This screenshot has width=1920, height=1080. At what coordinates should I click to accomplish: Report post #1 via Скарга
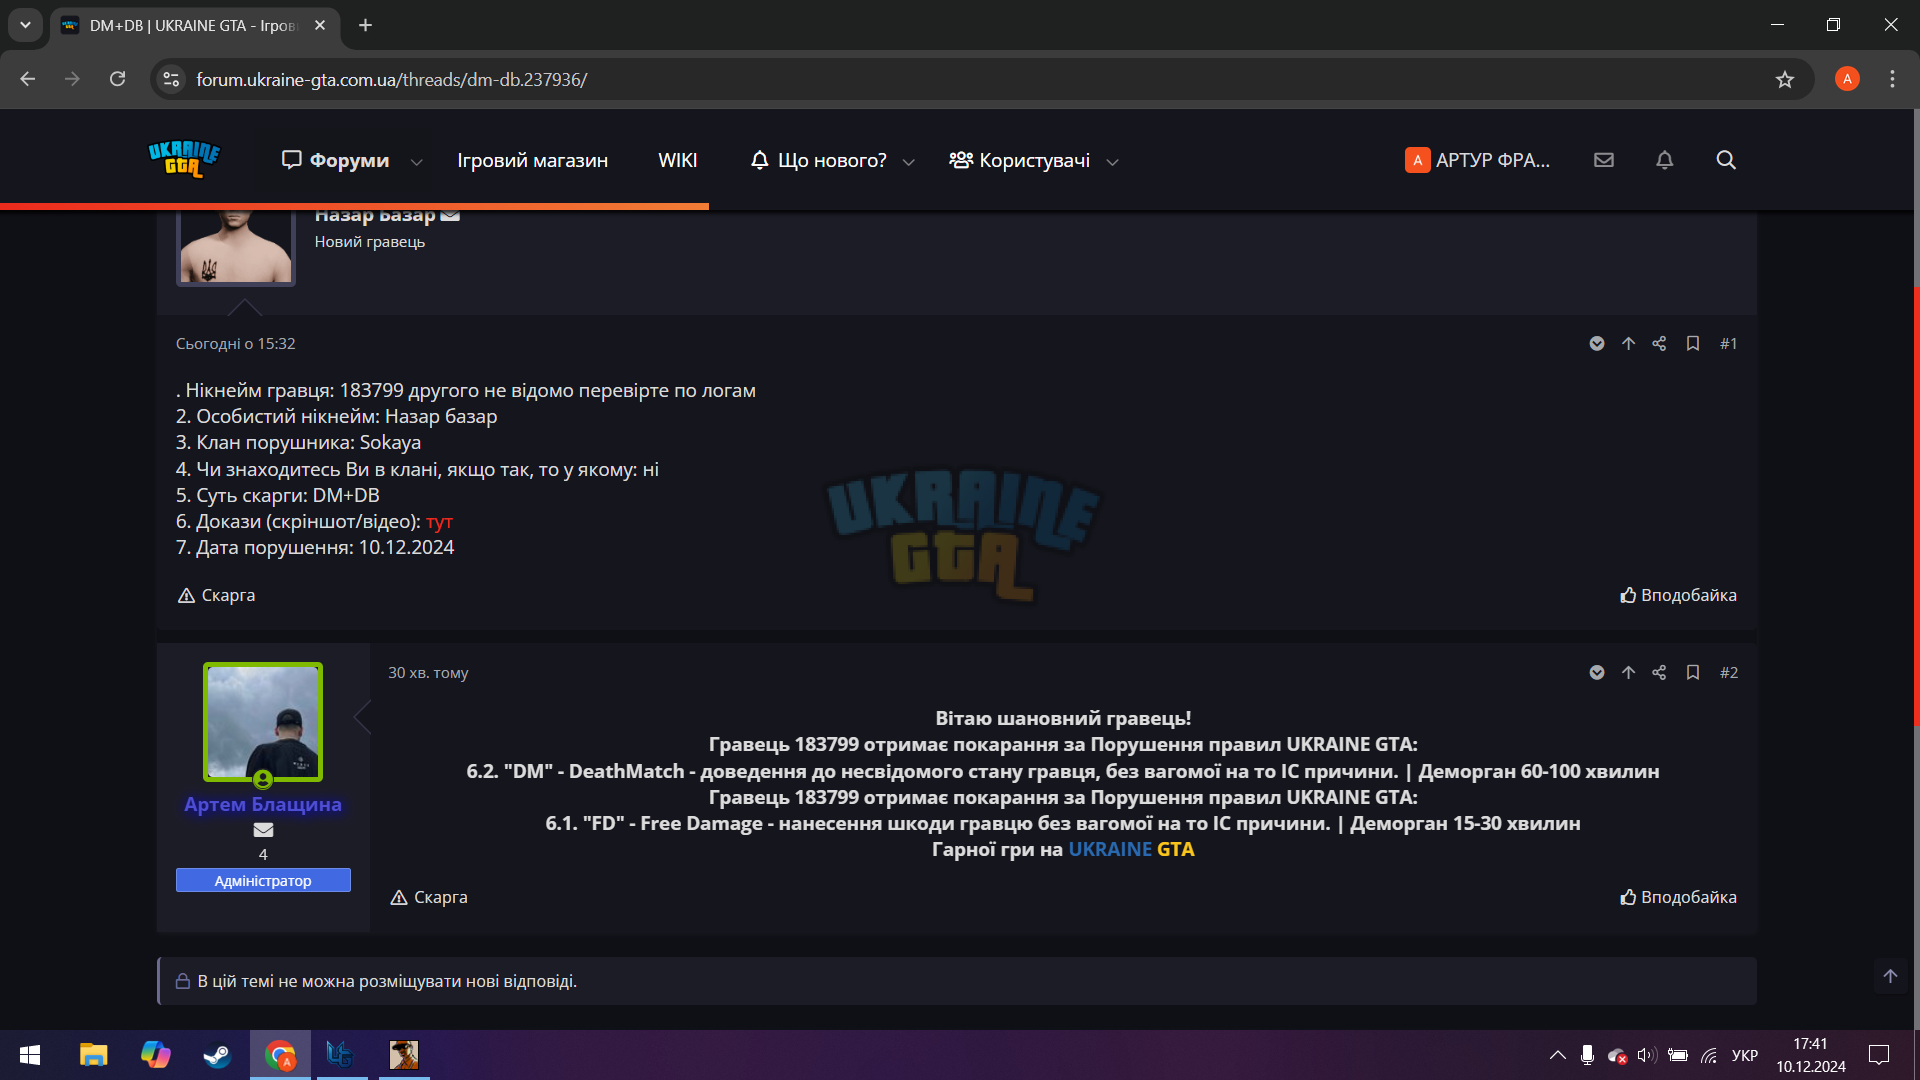coord(216,595)
